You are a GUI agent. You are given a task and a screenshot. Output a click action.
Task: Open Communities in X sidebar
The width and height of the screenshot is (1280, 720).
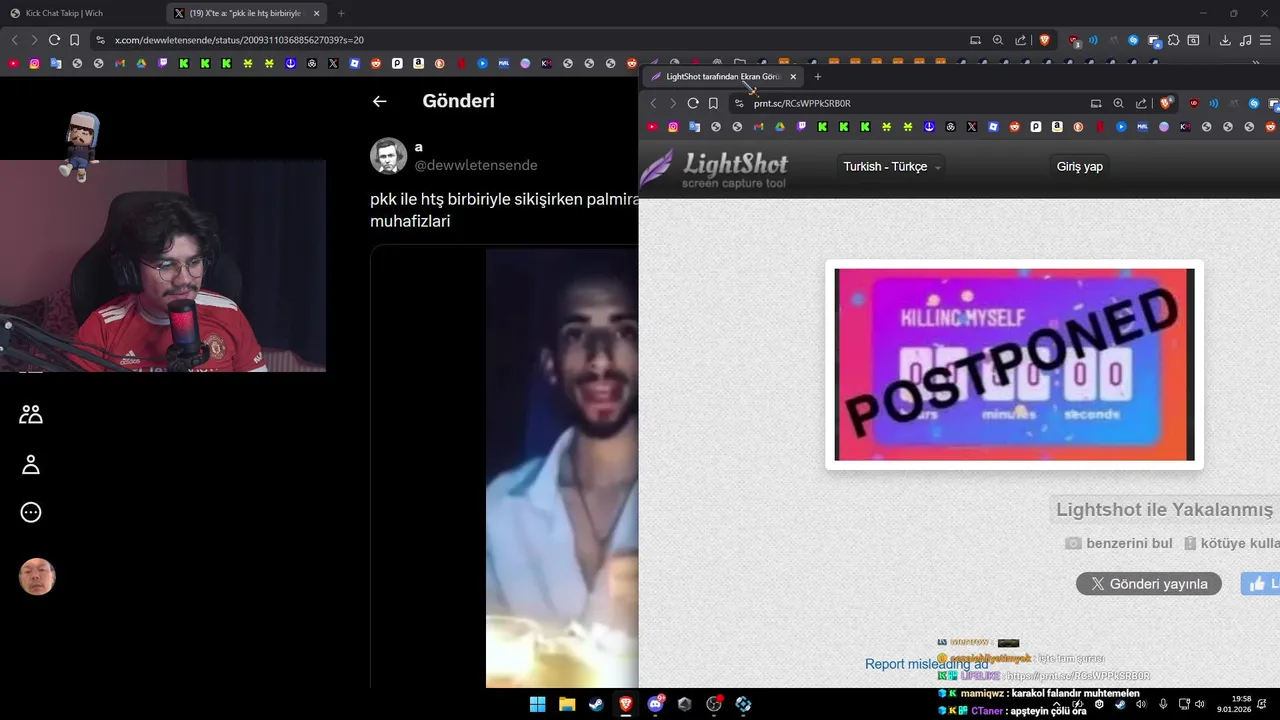coord(31,414)
